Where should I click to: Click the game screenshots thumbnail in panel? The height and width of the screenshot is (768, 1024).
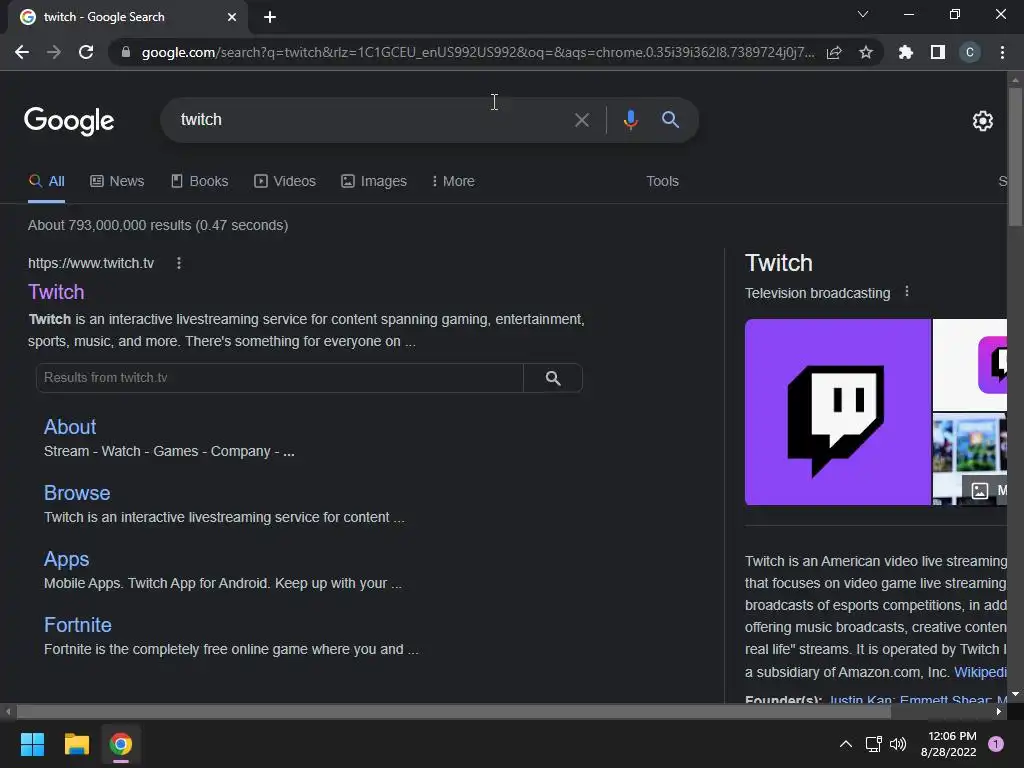pos(970,458)
